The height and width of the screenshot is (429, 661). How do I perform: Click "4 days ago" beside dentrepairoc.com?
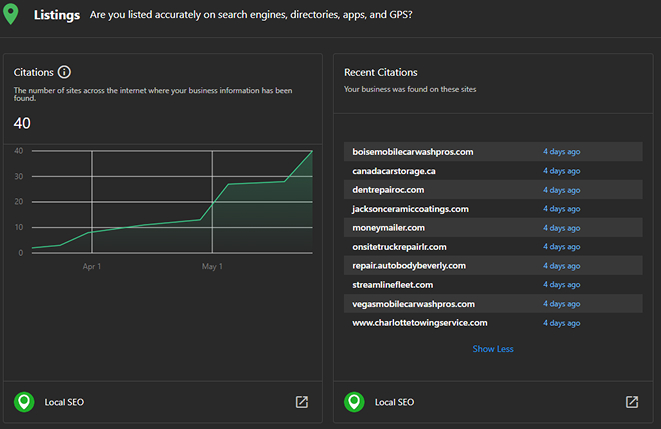(x=561, y=190)
